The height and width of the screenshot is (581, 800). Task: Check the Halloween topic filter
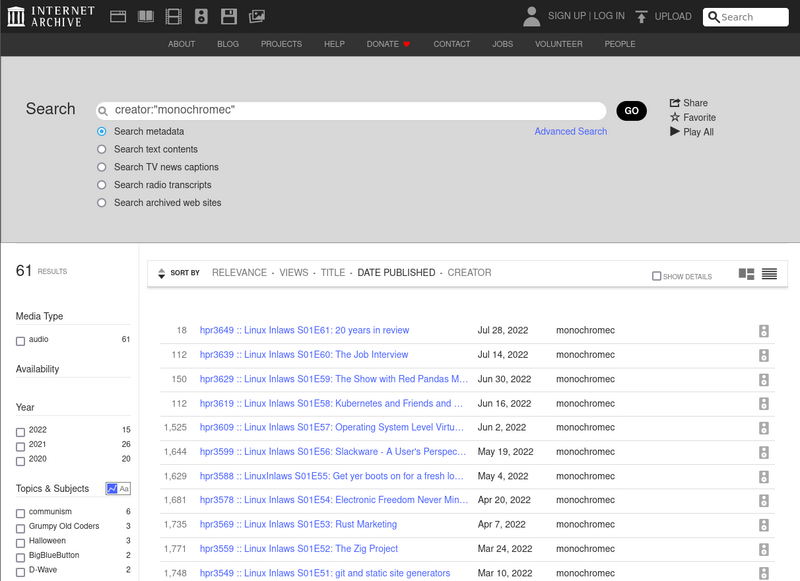click(20, 543)
